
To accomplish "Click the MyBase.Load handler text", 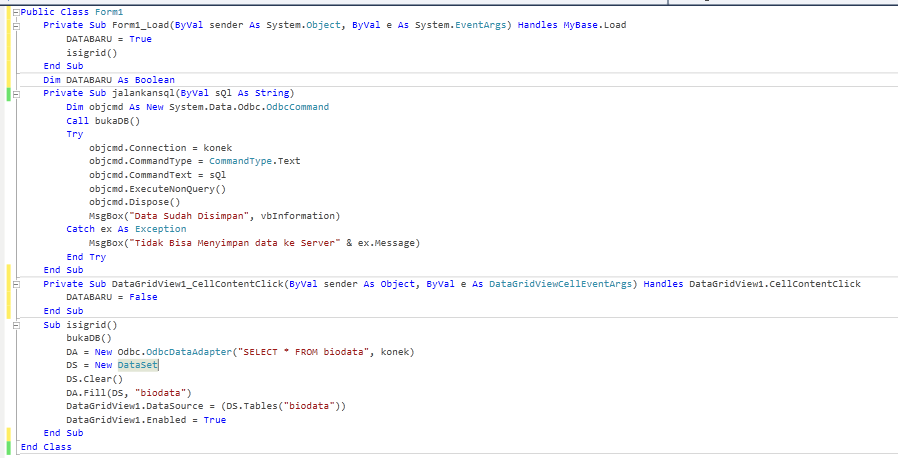I will click(x=594, y=25).
